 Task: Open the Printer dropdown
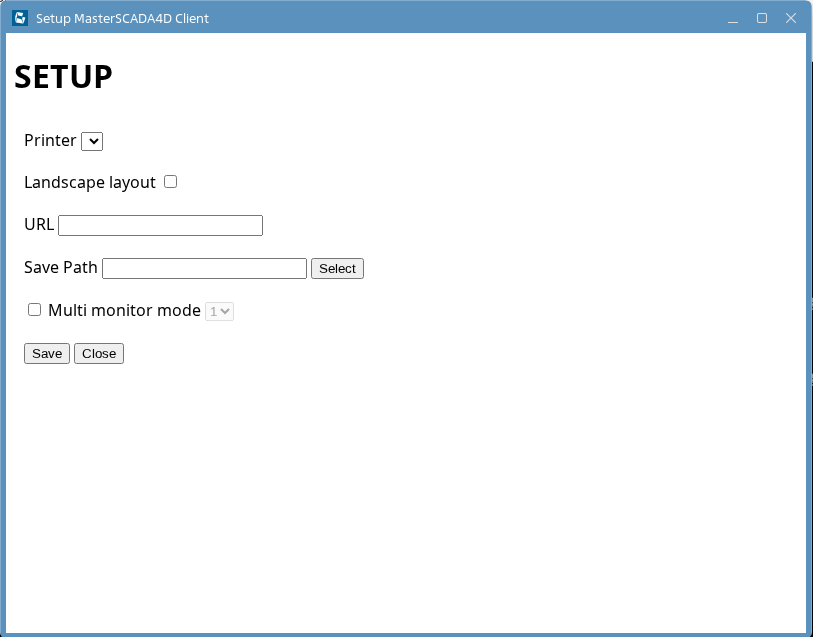point(92,141)
